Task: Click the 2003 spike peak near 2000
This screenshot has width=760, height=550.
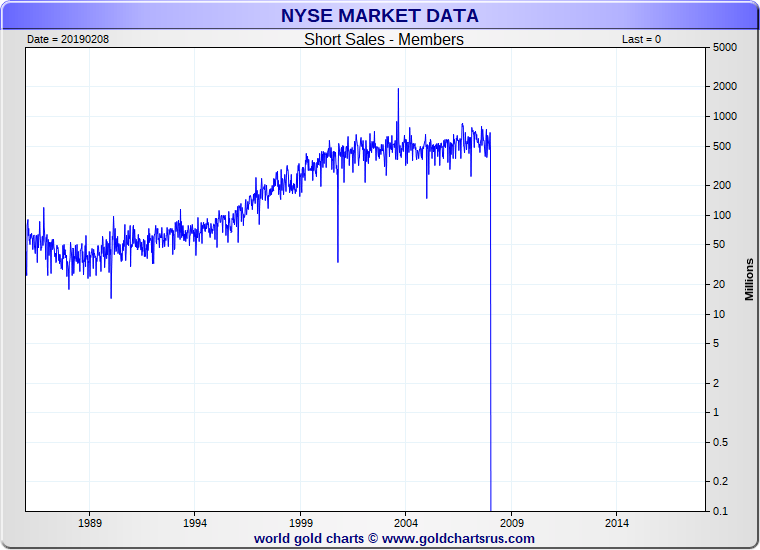Action: [398, 90]
